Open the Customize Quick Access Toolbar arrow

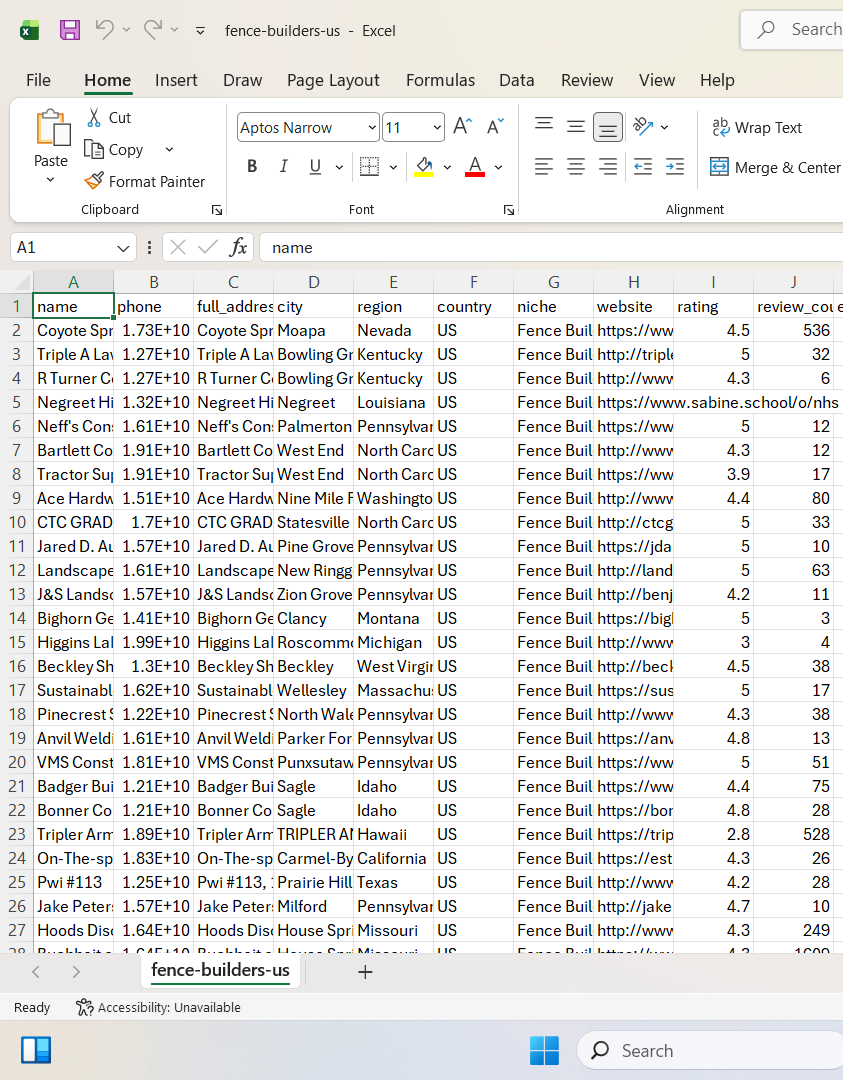pyautogui.click(x=200, y=30)
